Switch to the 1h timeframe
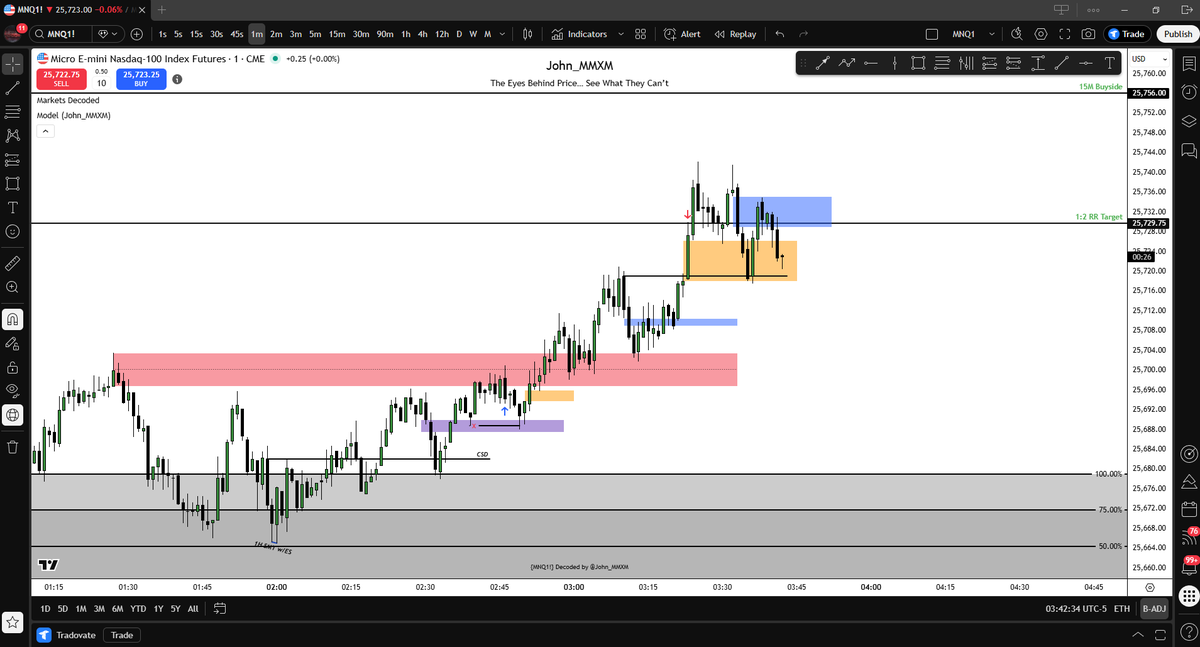Screen dimensions: 1200x647 (405, 34)
